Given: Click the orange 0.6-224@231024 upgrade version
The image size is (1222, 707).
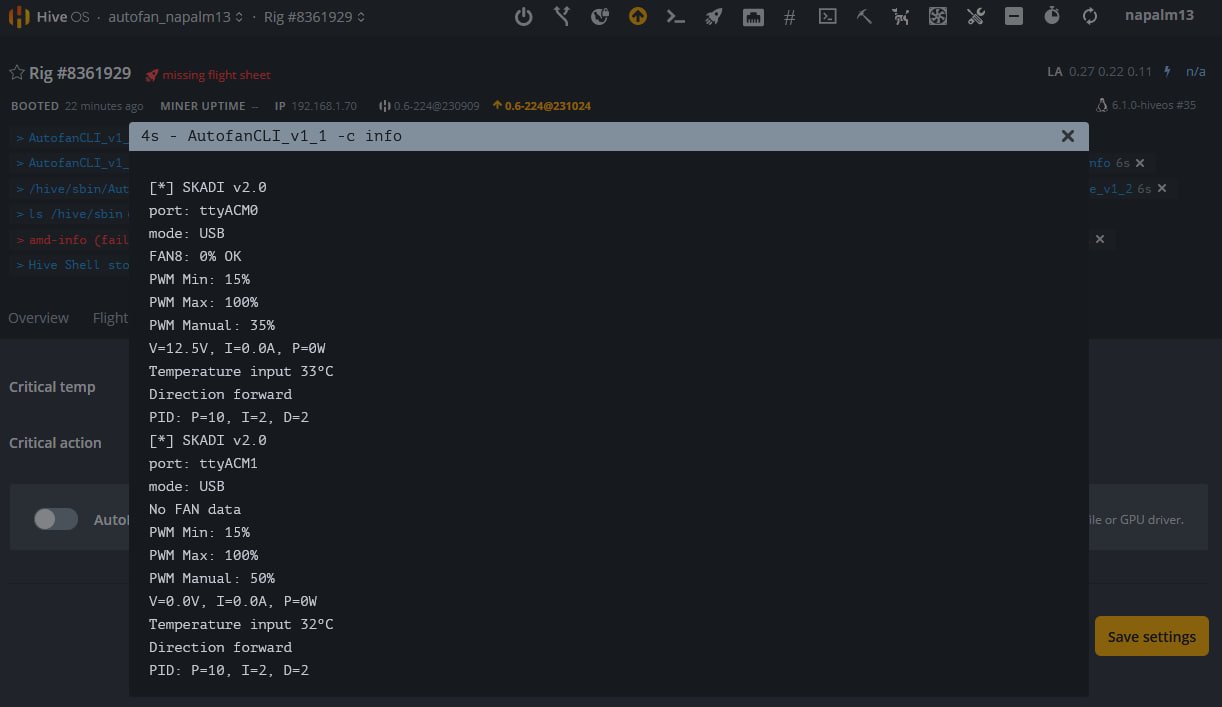Looking at the screenshot, I should [x=541, y=106].
